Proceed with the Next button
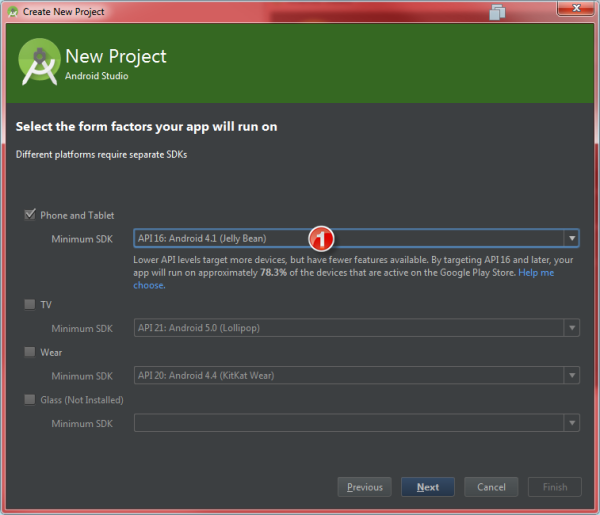 [x=428, y=487]
